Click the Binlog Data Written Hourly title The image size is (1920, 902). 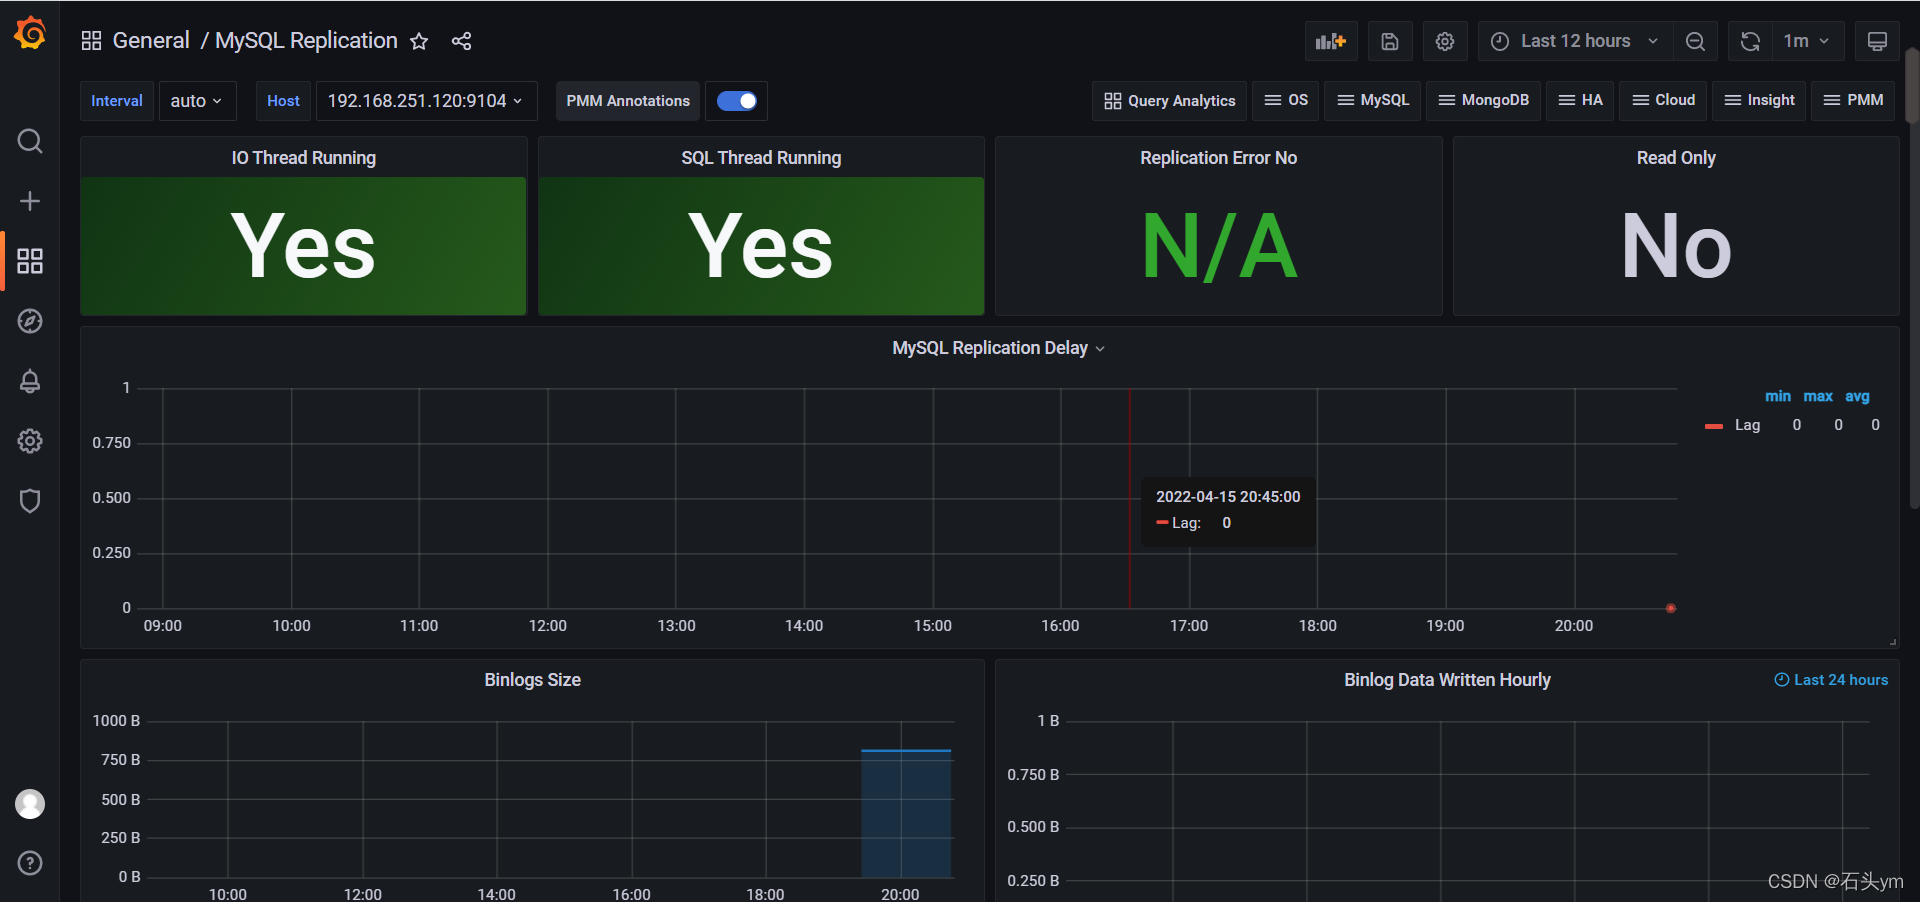point(1447,680)
